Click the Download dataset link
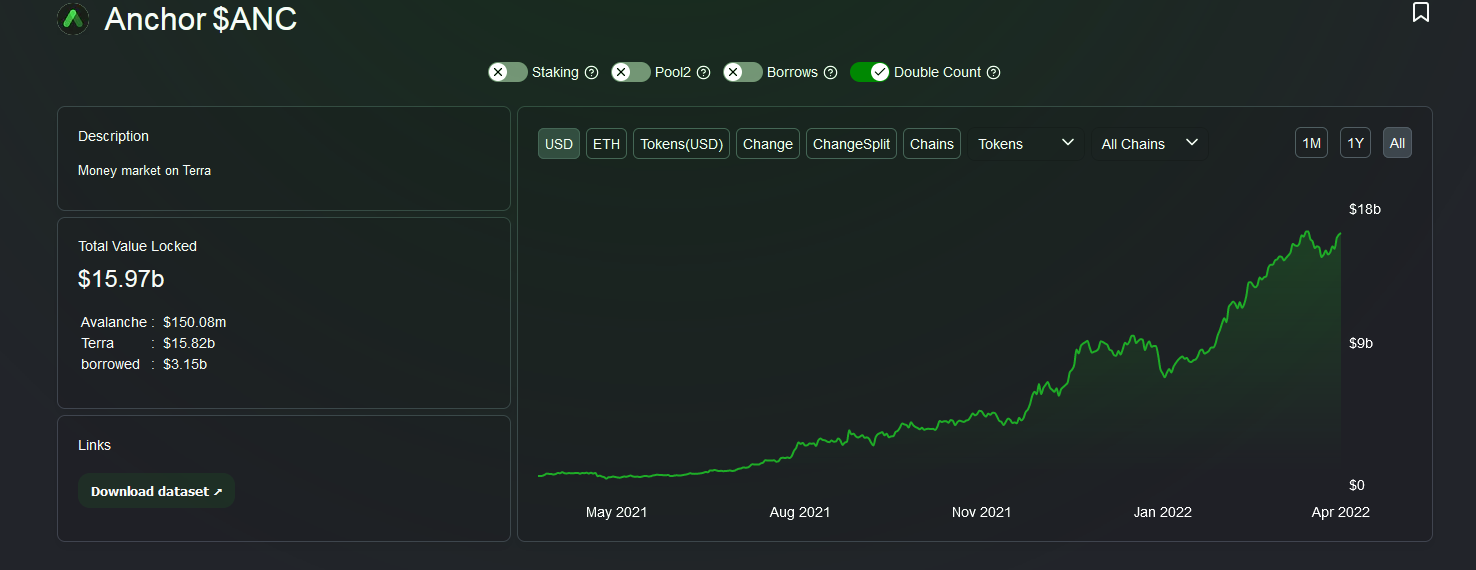Image resolution: width=1476 pixels, height=570 pixels. 156,491
